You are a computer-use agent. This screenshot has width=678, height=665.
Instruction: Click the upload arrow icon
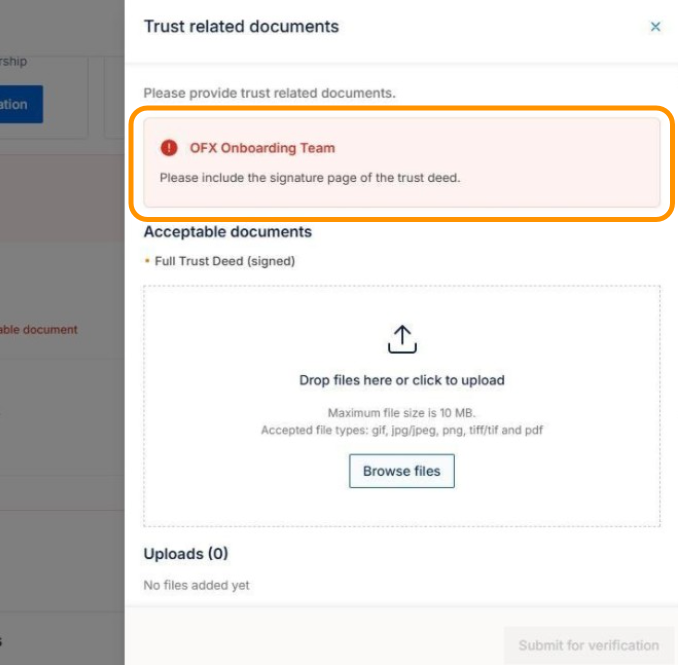pyautogui.click(x=402, y=339)
